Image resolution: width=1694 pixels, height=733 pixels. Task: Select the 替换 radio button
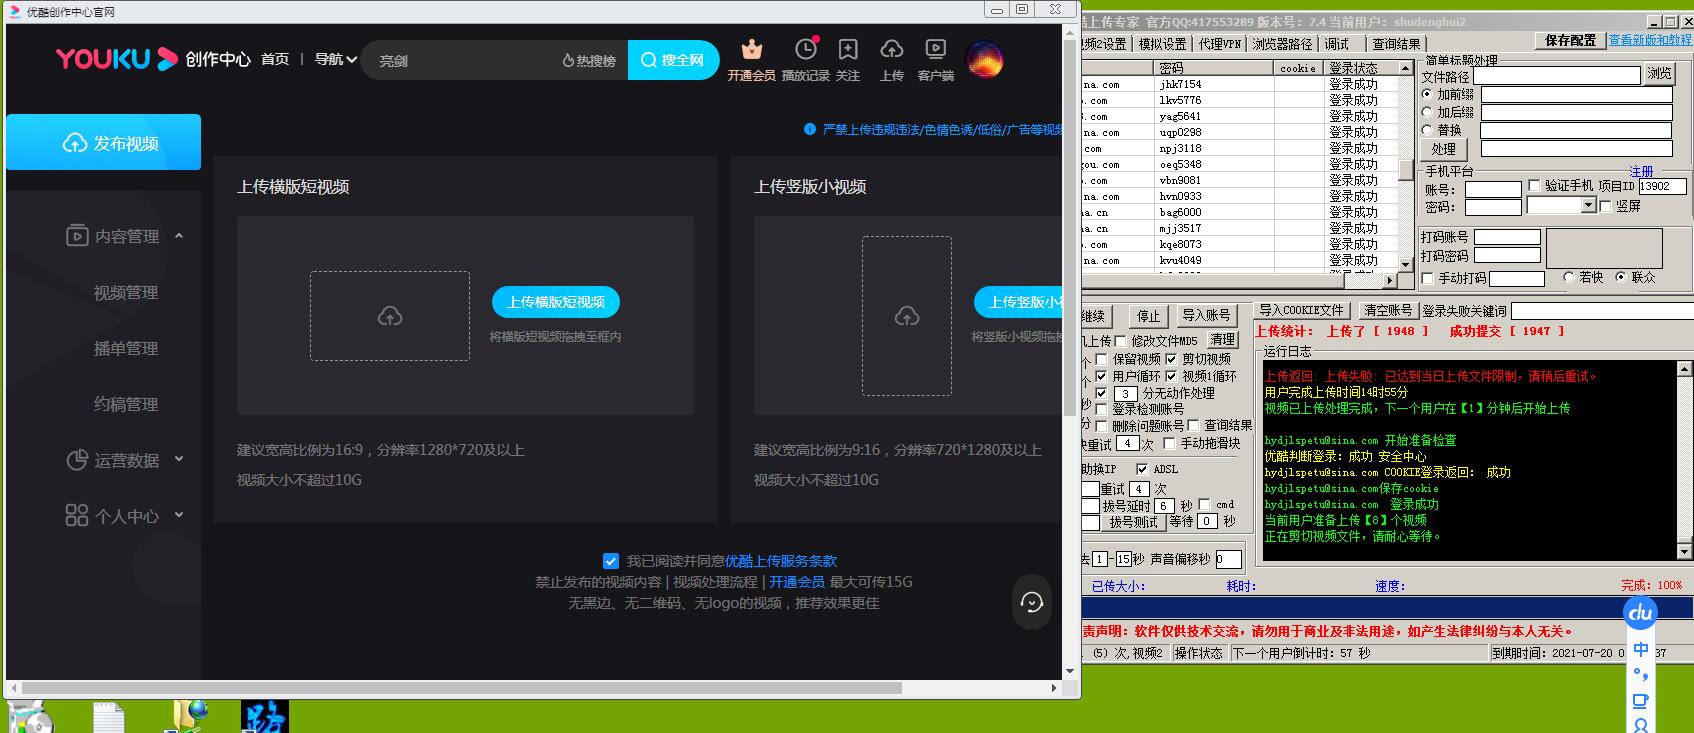click(1427, 130)
